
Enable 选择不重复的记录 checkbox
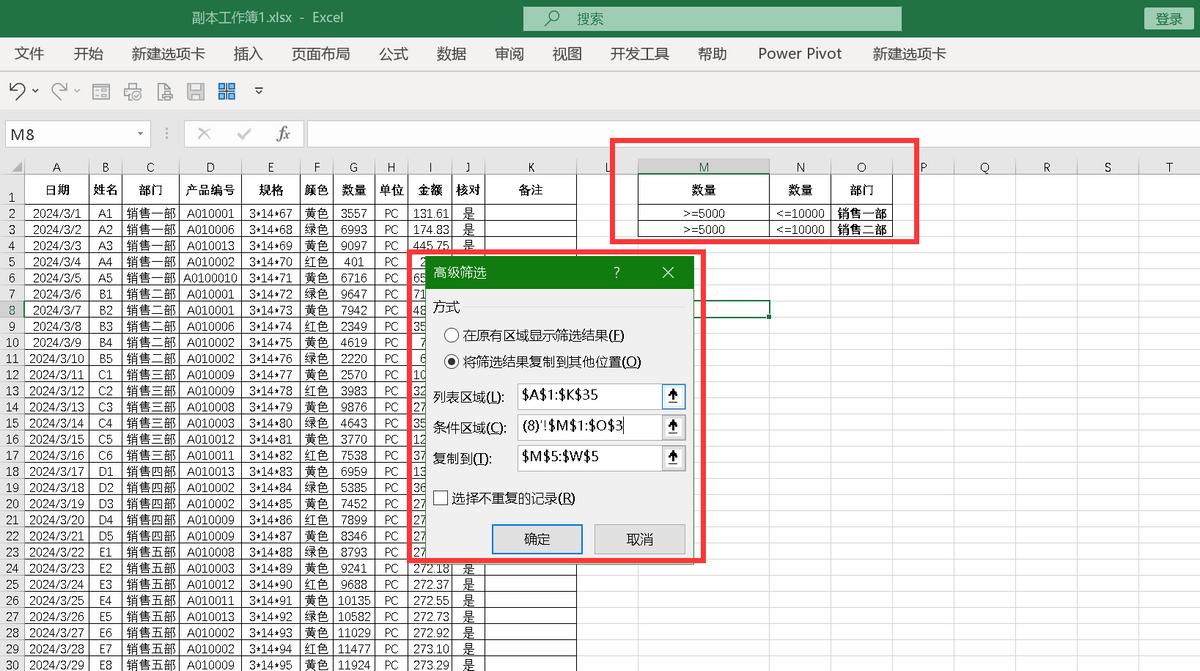441,498
